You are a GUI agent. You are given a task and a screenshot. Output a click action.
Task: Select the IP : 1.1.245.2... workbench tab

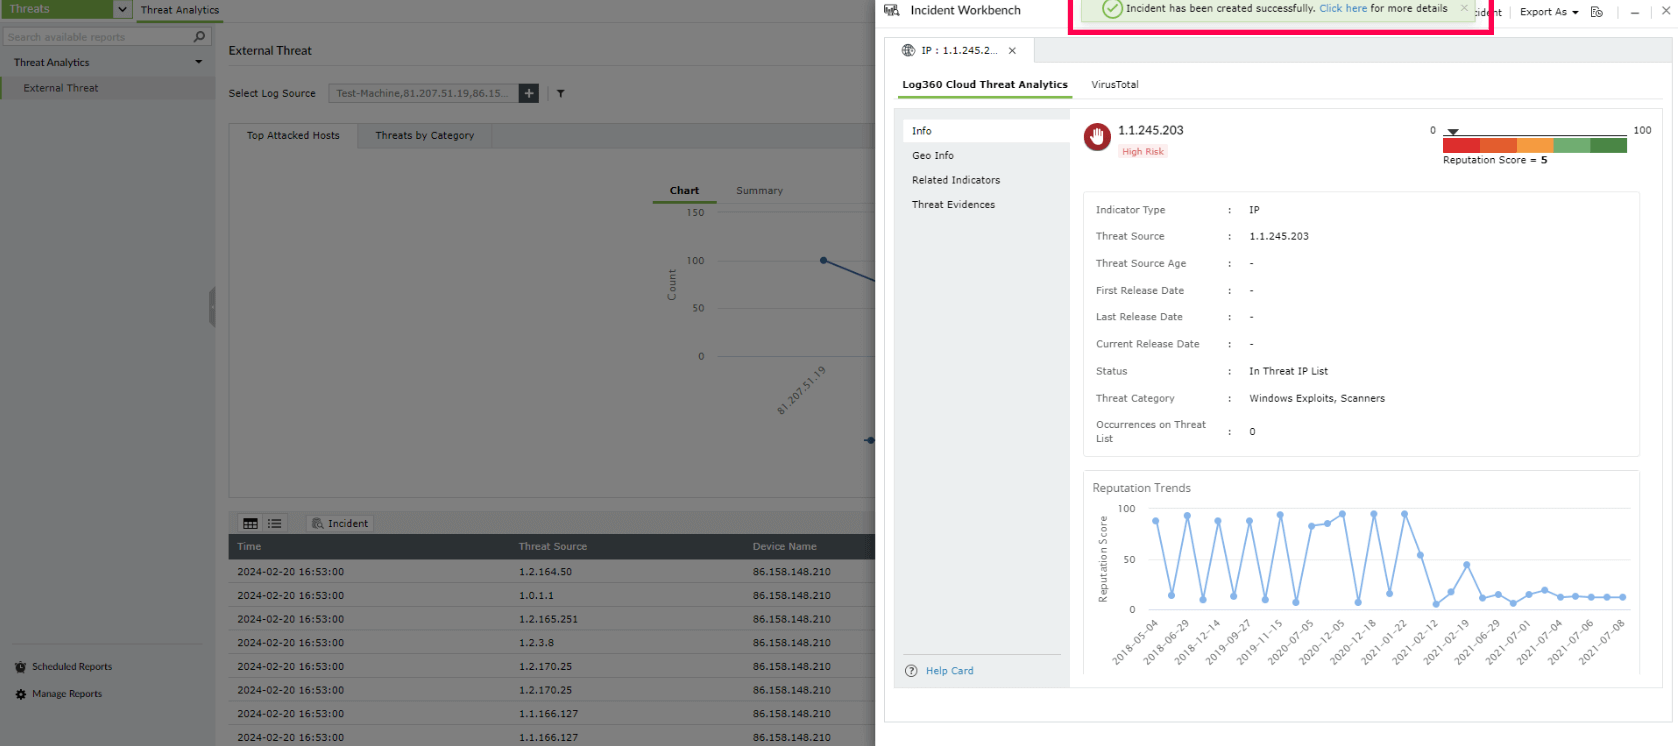[x=959, y=50]
